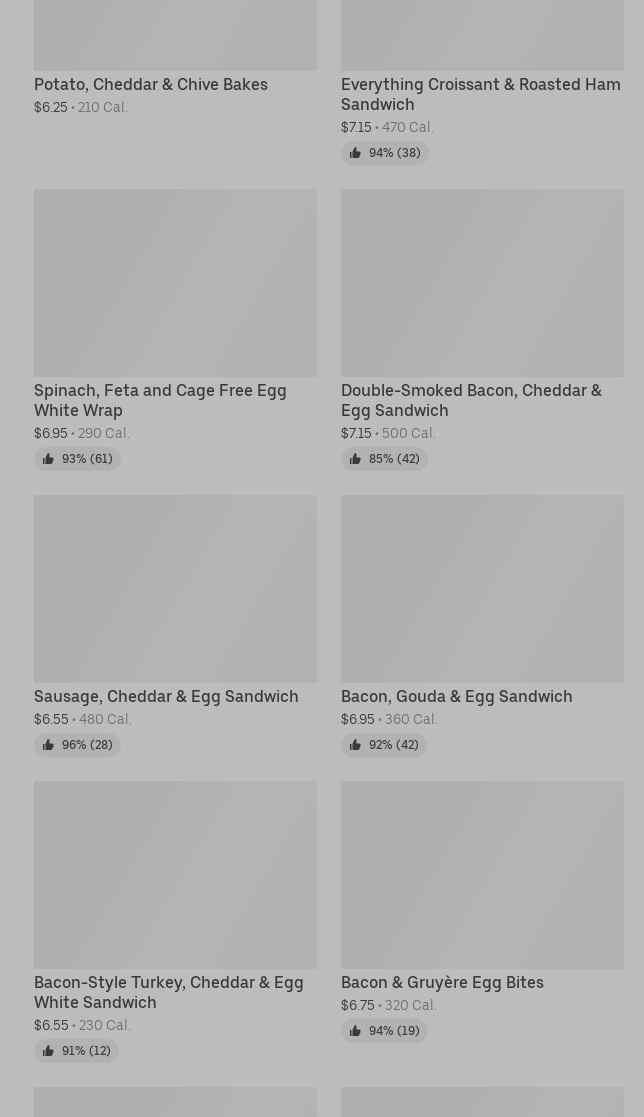Click thumbs-up icon on Sausage Cheddar rating
This screenshot has height=1117, width=644.
tap(48, 745)
